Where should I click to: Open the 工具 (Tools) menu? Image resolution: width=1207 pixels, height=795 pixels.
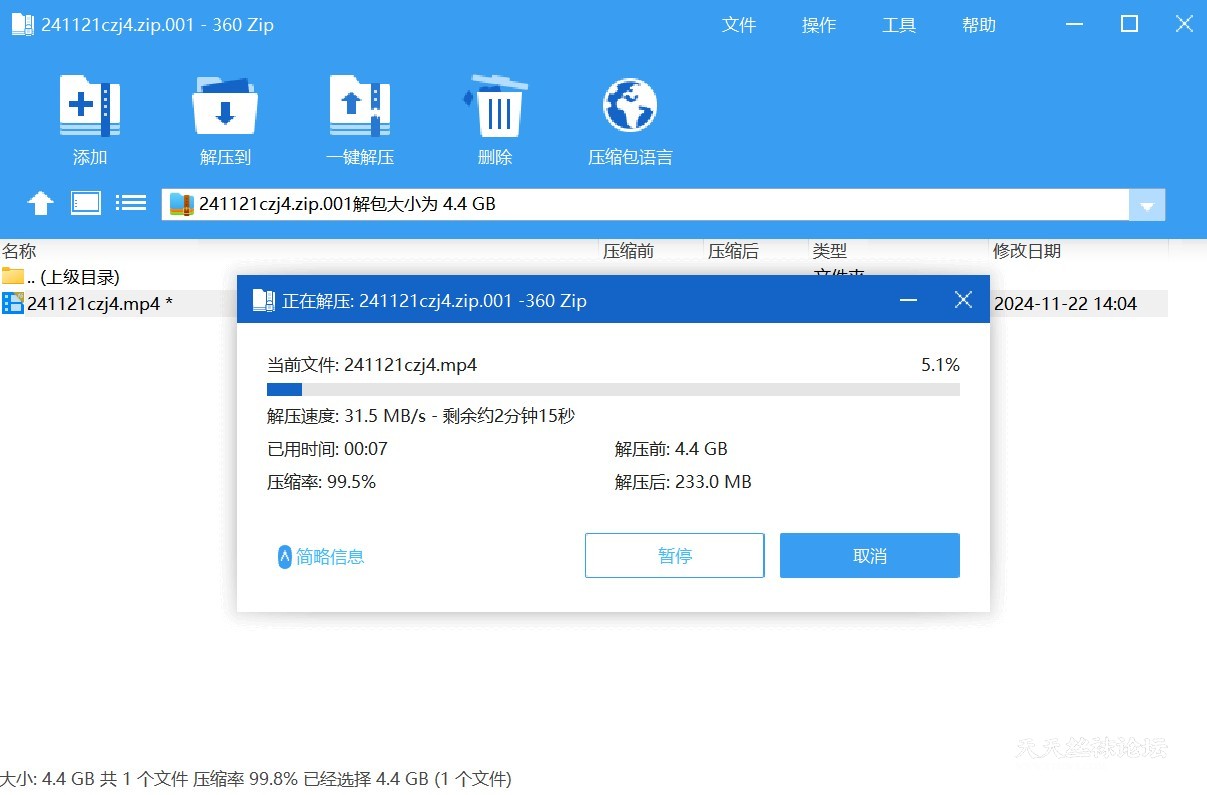(899, 25)
